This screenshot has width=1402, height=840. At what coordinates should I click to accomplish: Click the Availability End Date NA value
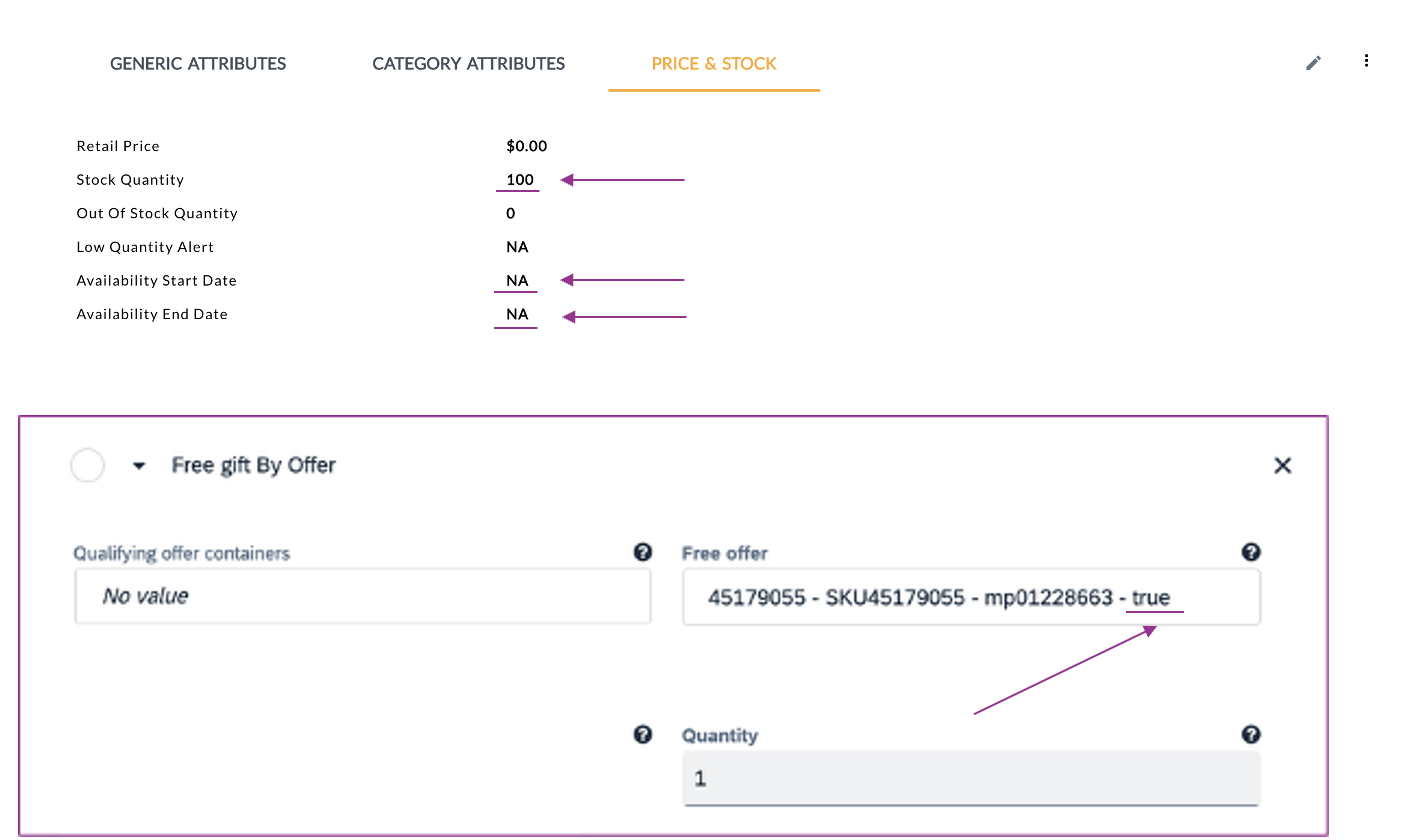[517, 314]
